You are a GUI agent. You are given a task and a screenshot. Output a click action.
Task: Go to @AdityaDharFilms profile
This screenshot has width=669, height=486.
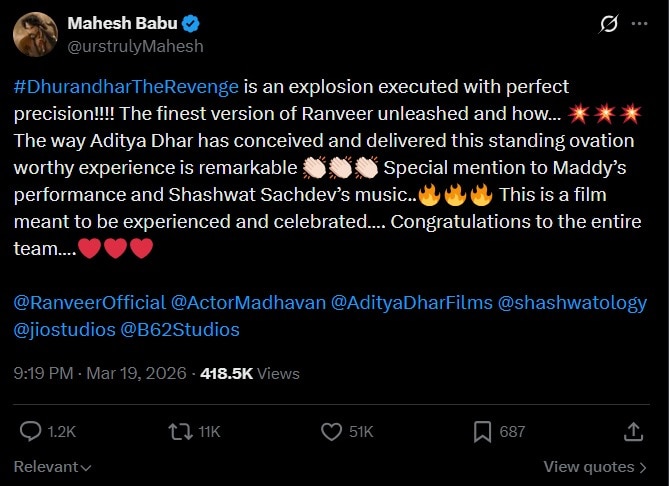pyautogui.click(x=411, y=301)
